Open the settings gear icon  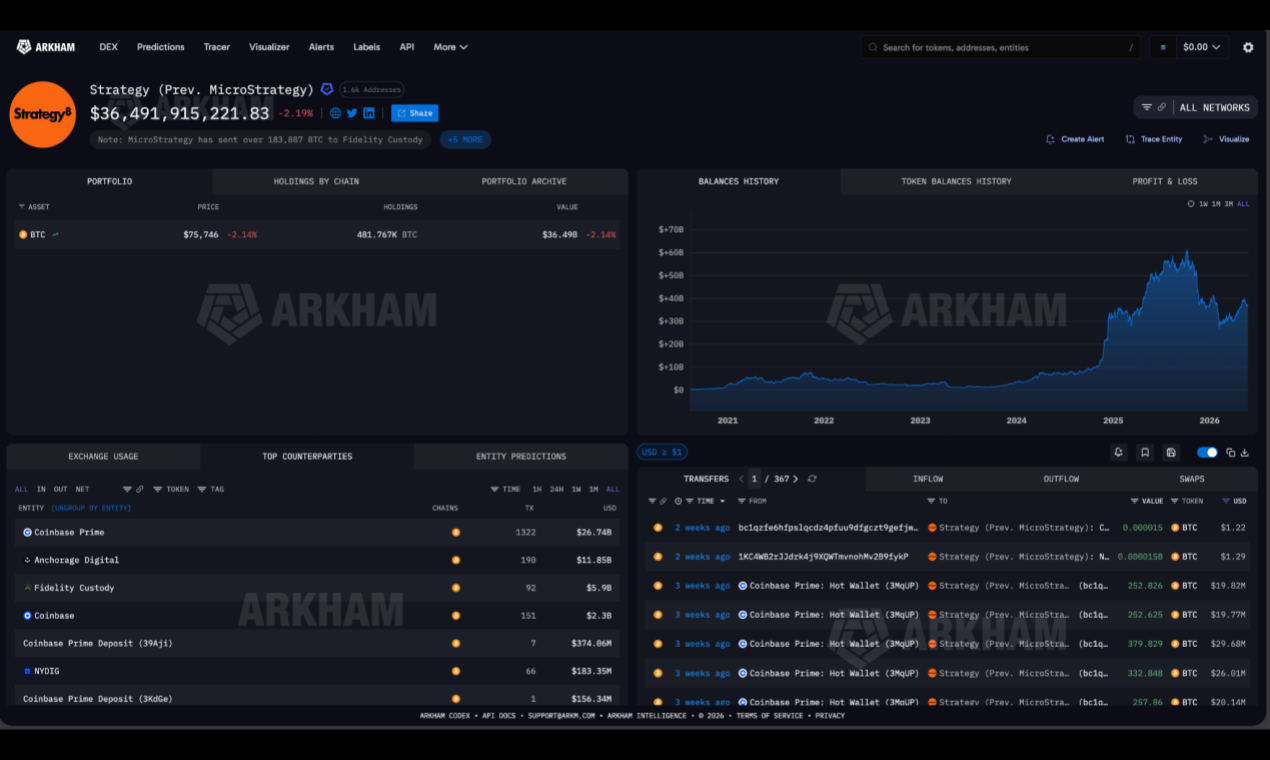pos(1247,47)
